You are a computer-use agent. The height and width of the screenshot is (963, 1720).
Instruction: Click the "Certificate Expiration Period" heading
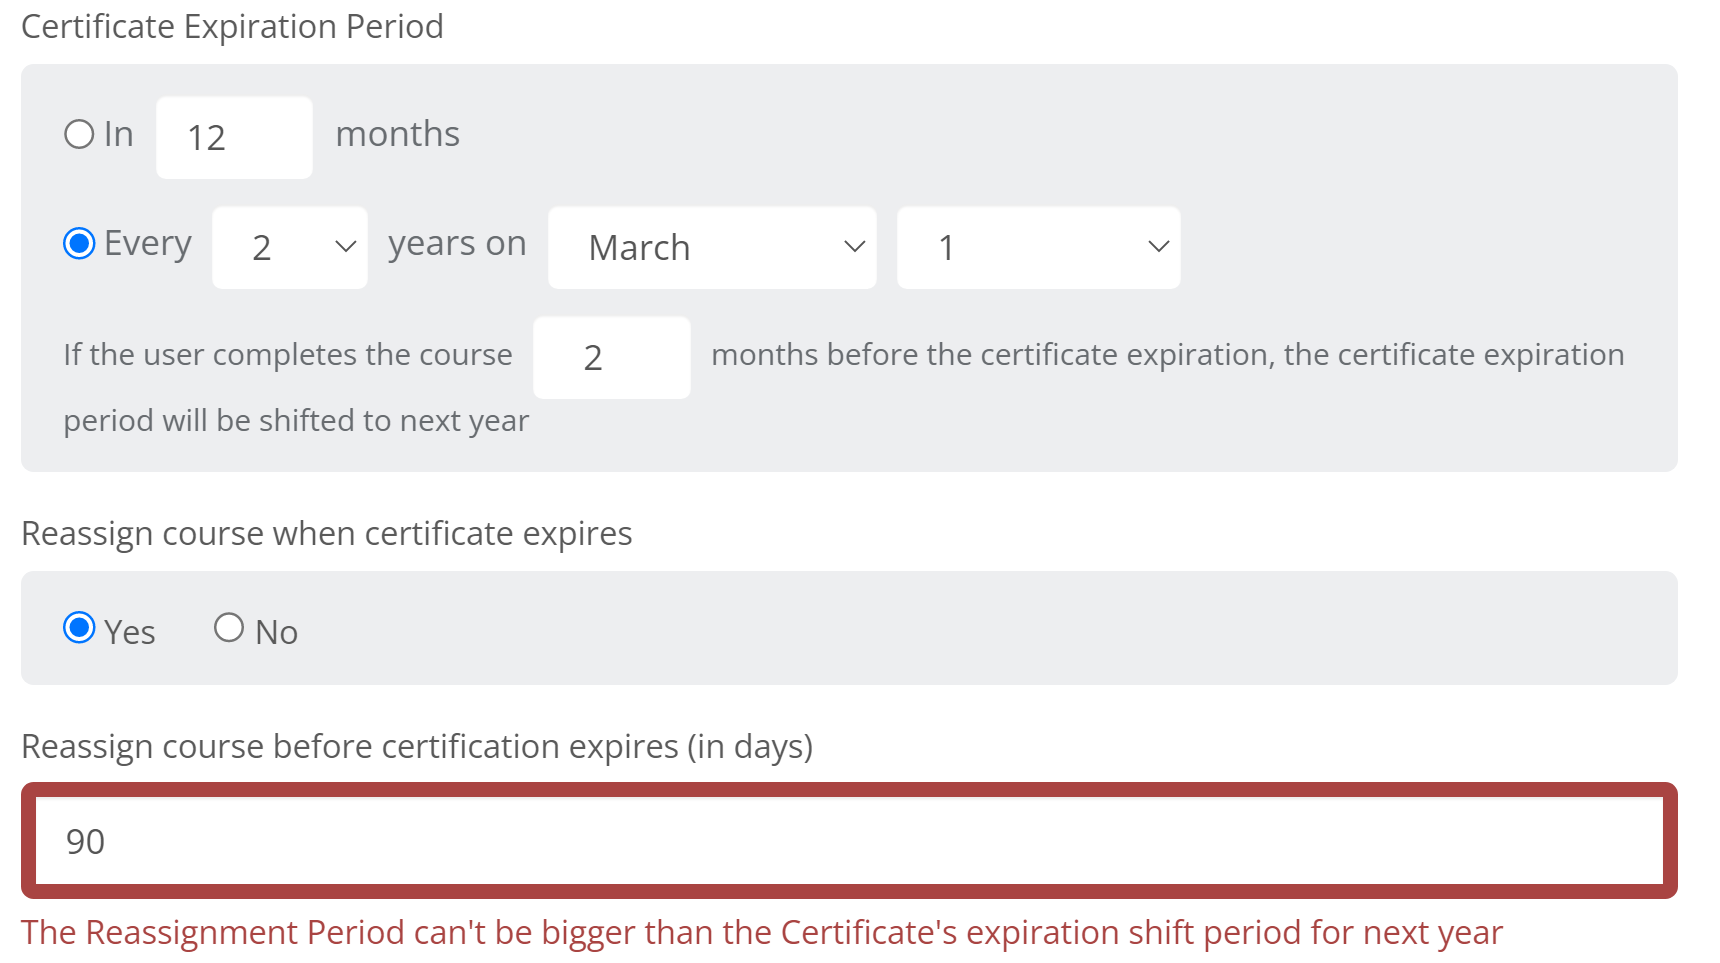tap(232, 27)
